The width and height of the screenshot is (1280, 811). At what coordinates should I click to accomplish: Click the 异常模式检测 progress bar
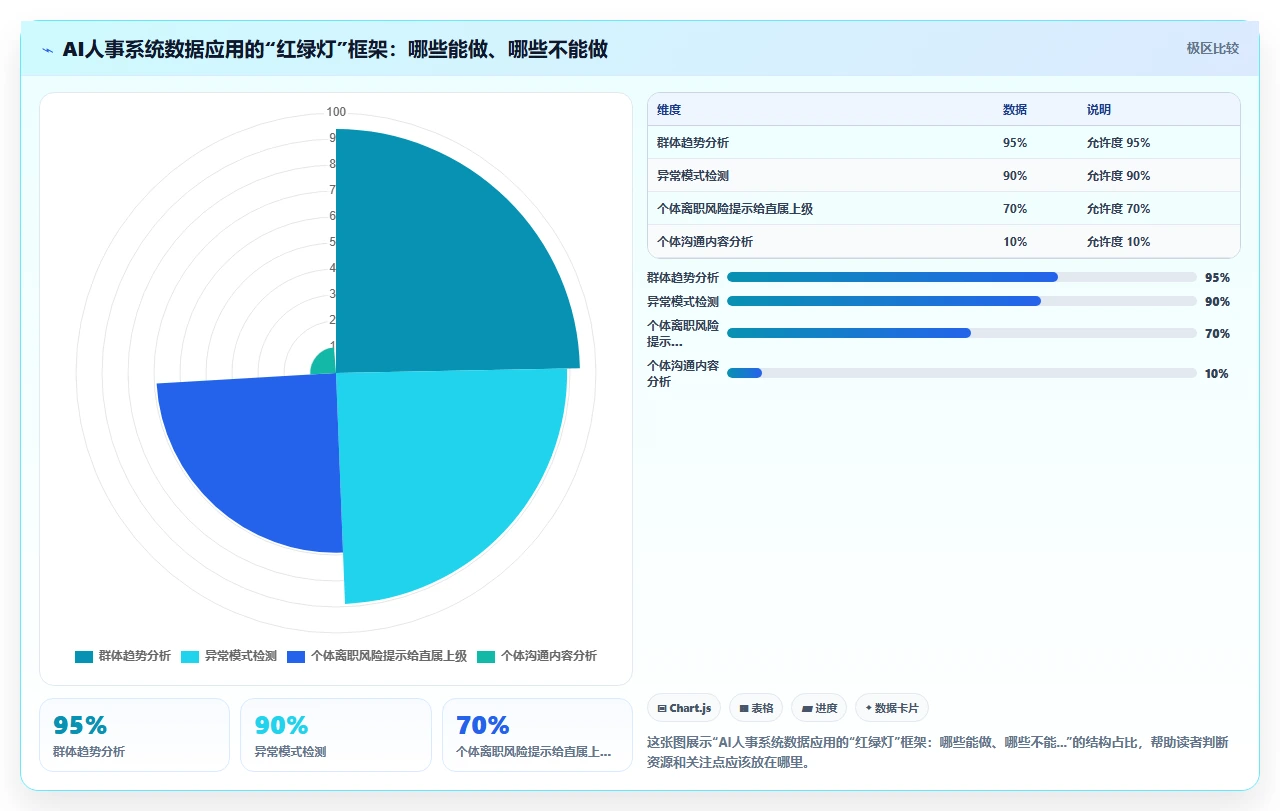tap(962, 301)
